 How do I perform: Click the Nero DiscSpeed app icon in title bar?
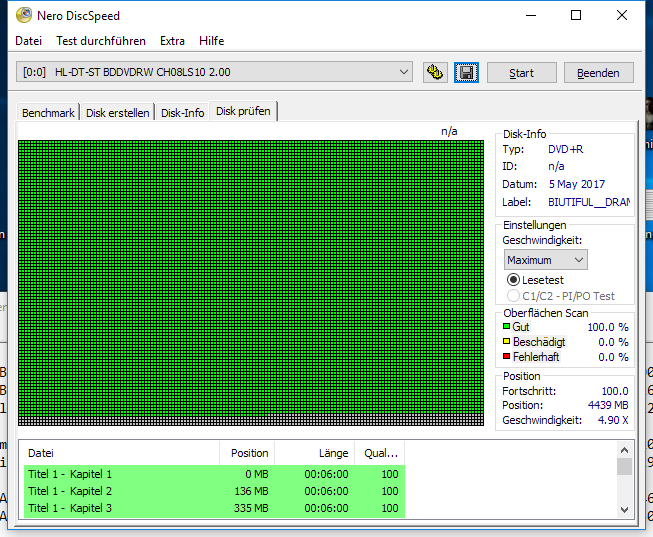[24, 15]
